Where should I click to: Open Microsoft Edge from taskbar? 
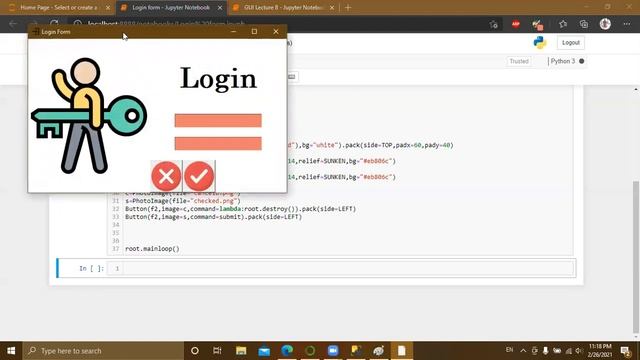[287, 351]
